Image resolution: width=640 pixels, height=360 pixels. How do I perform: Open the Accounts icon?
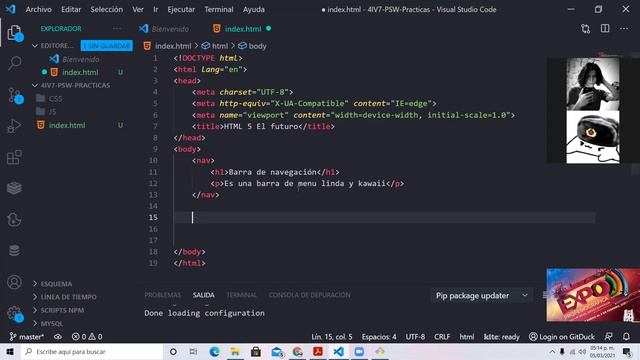(14, 282)
